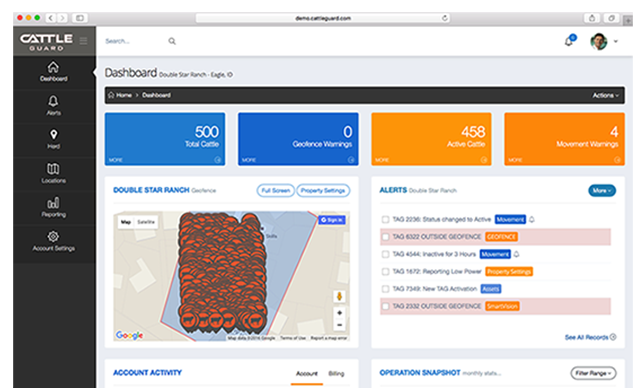Click the notification bell in the top bar

(x=570, y=41)
